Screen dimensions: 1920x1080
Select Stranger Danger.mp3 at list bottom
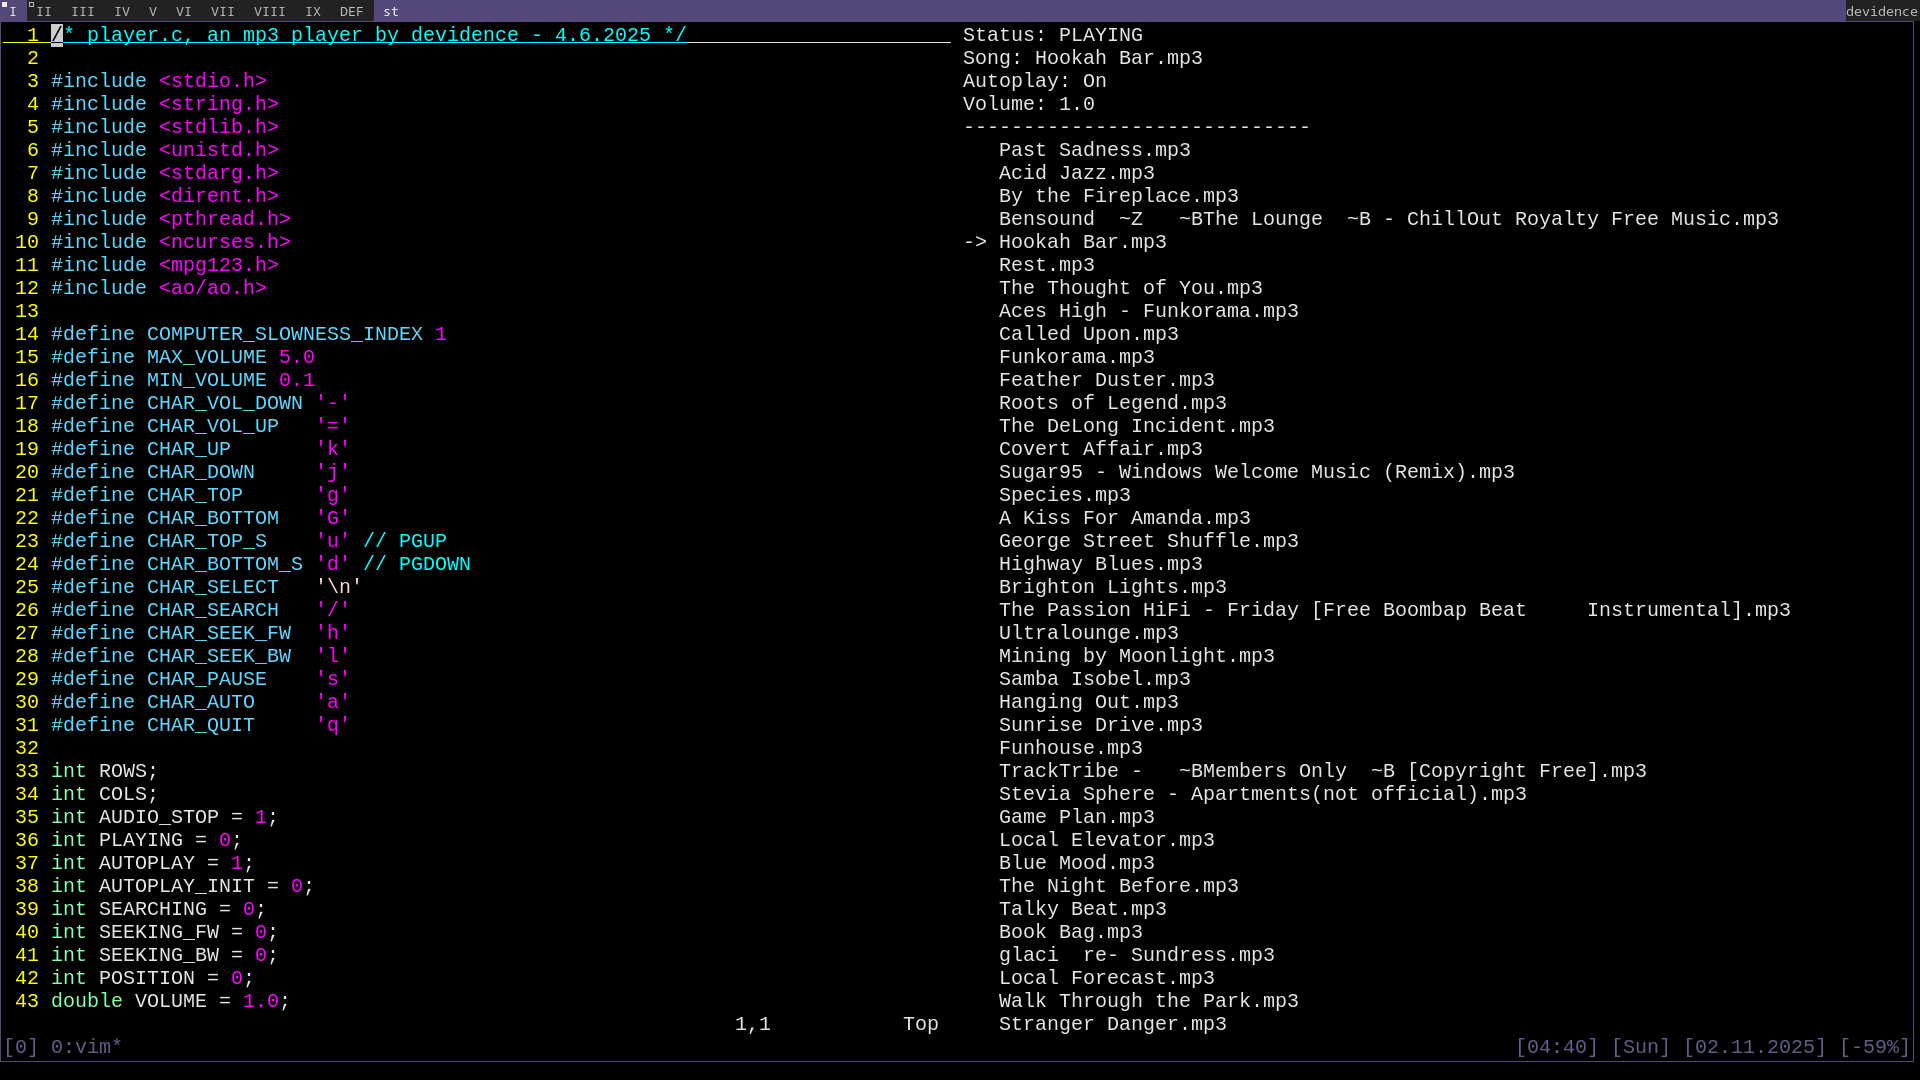[x=1112, y=1024]
